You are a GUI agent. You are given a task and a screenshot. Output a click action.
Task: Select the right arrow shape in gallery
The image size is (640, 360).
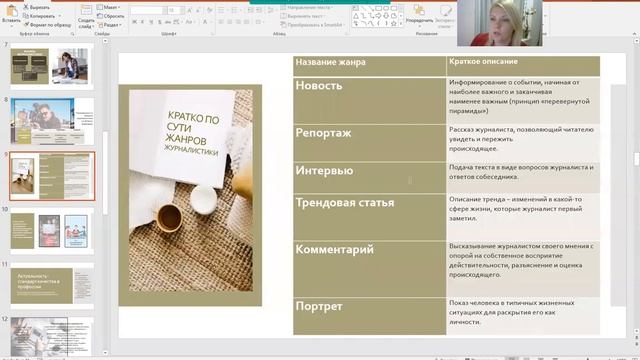378,16
